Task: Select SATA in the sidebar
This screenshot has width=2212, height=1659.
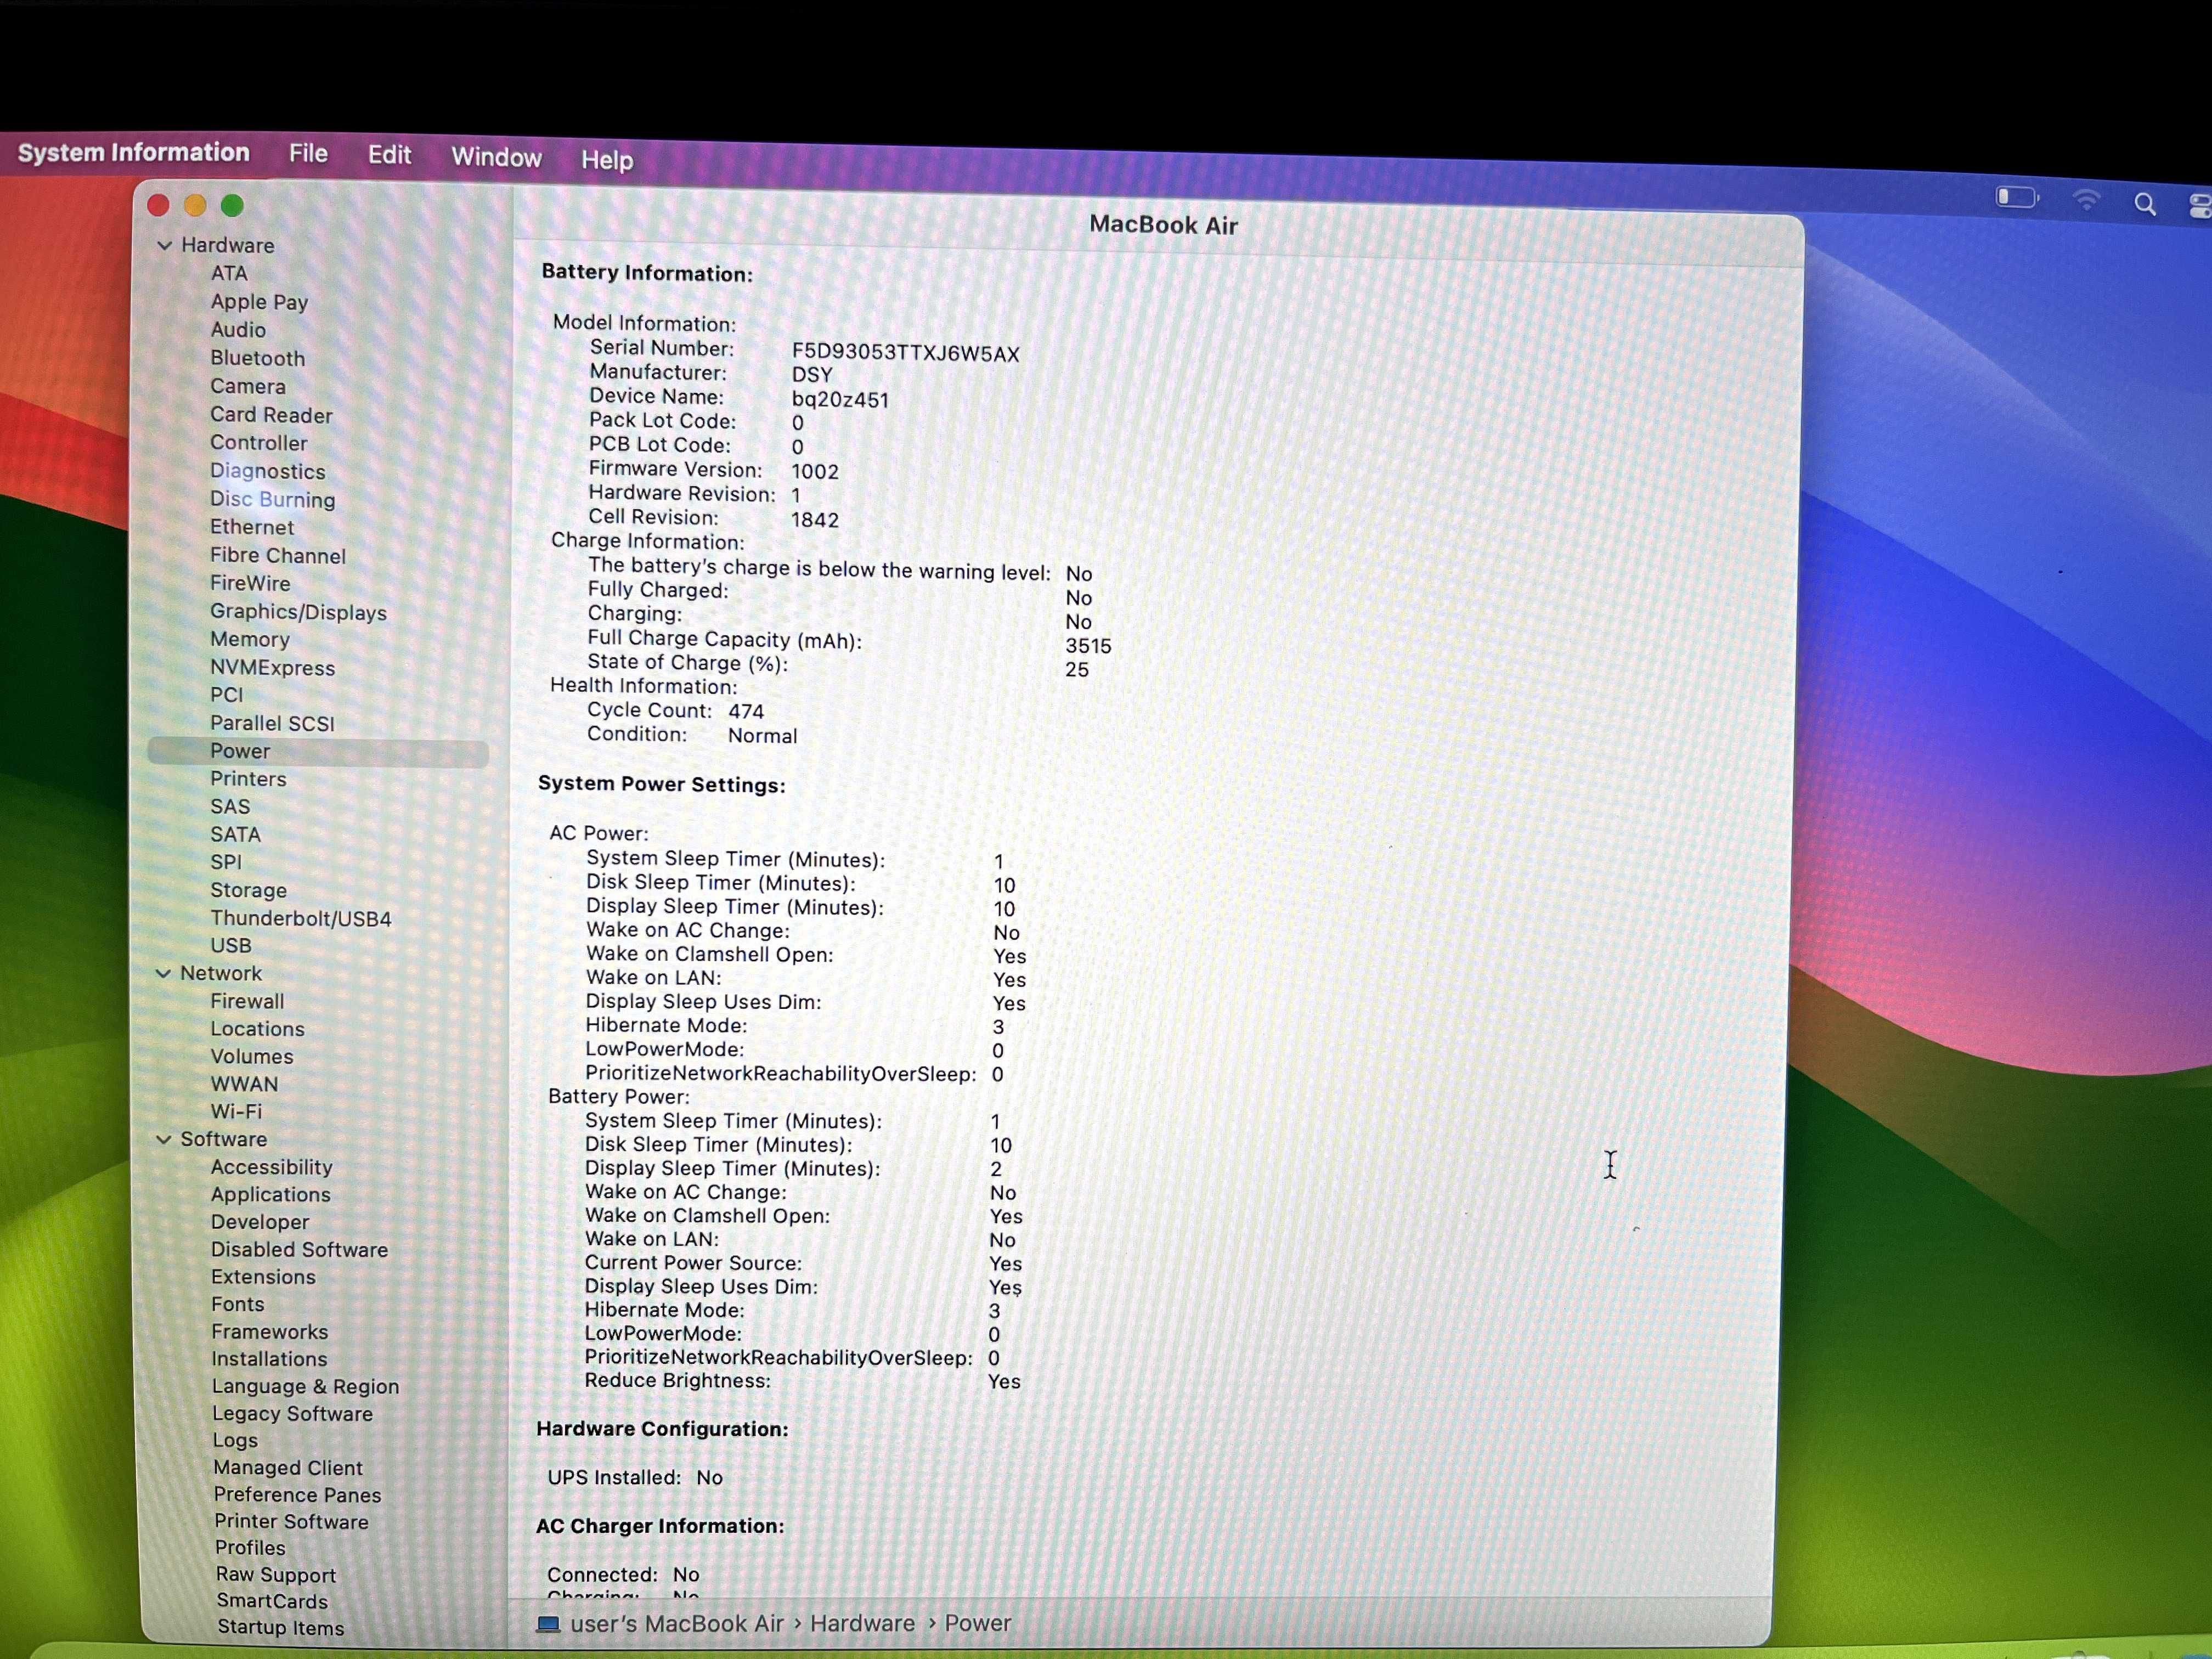Action: point(235,834)
